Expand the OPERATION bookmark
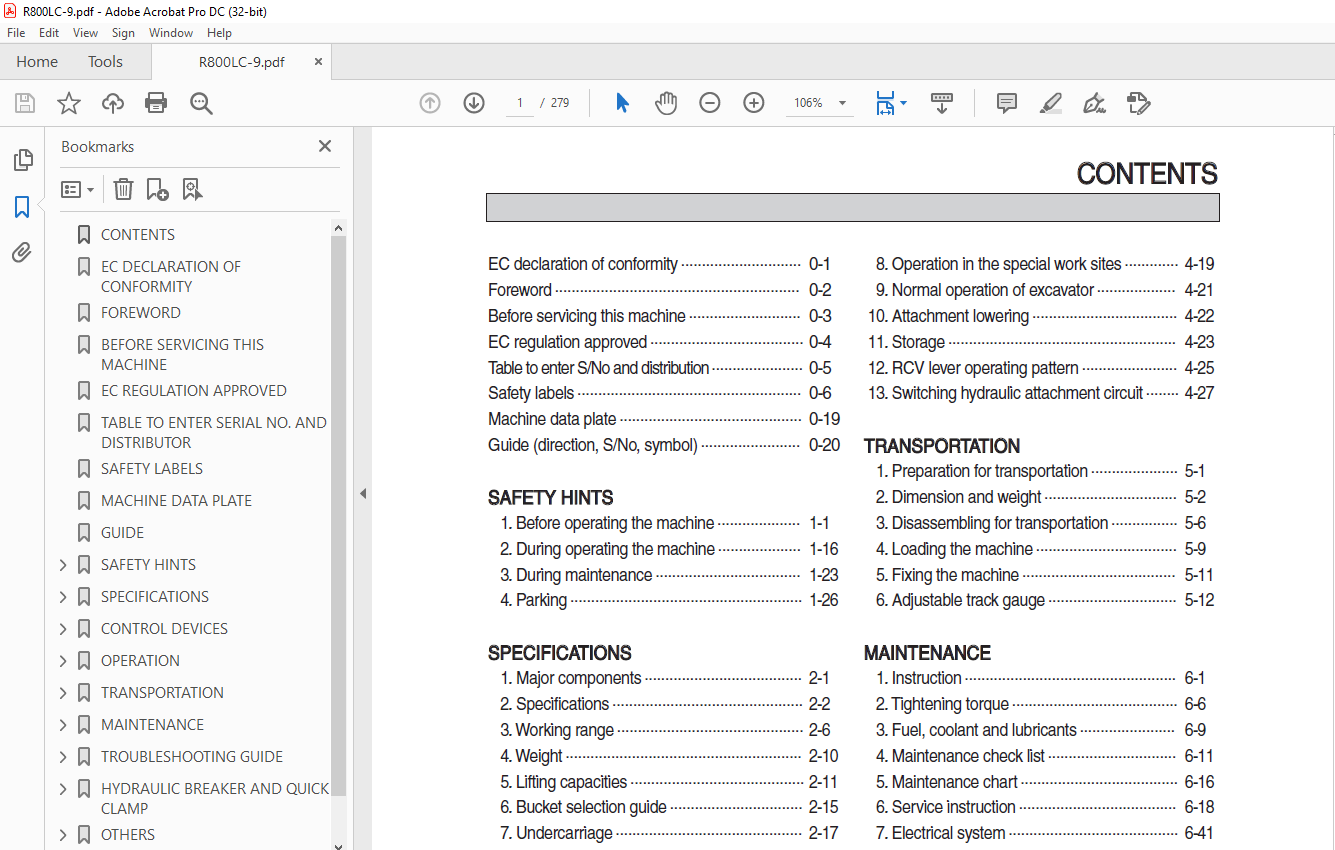Viewport: 1335px width, 850px height. click(x=63, y=661)
